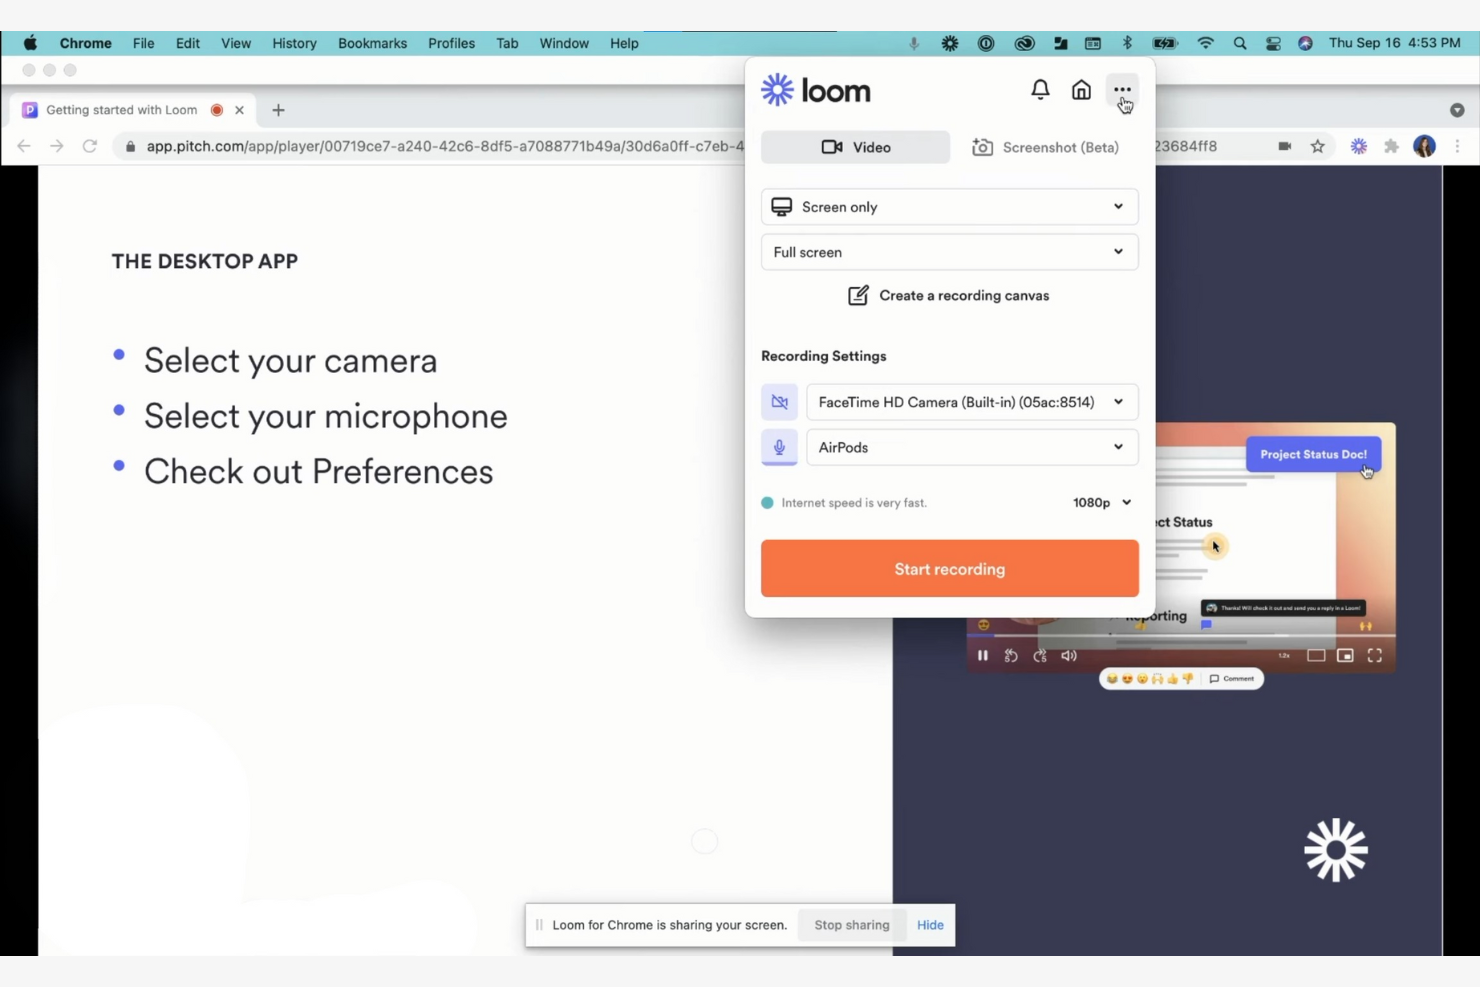Screen dimensions: 1480x987
Task: Click site lock icon in address bar
Action: coord(130,146)
